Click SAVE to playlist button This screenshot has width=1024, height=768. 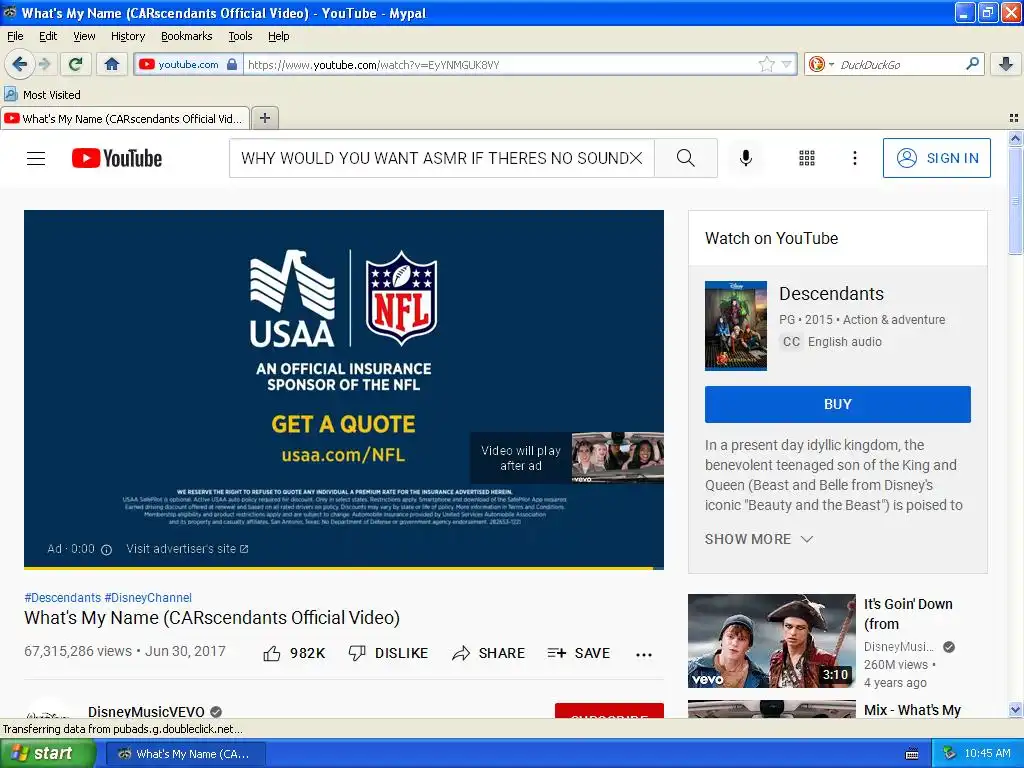pyautogui.click(x=579, y=653)
